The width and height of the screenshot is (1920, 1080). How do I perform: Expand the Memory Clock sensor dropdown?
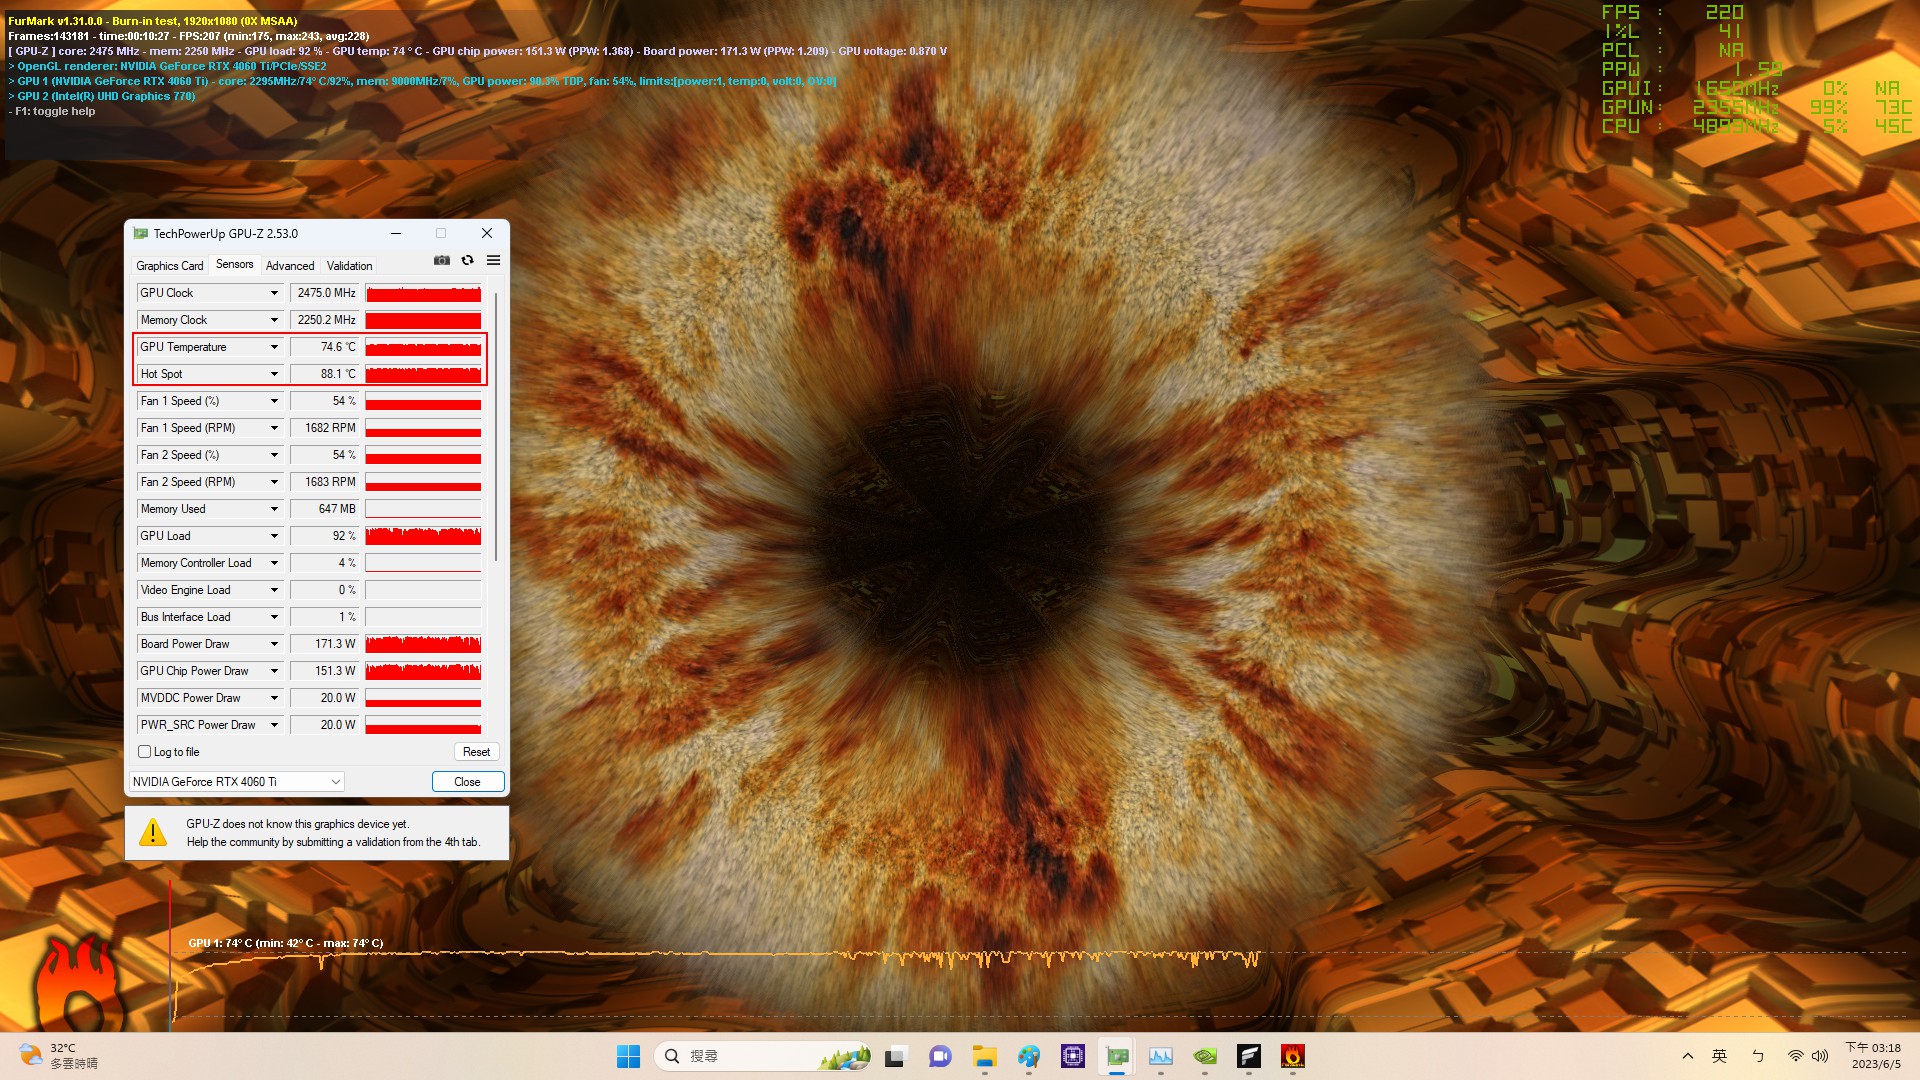[274, 320]
